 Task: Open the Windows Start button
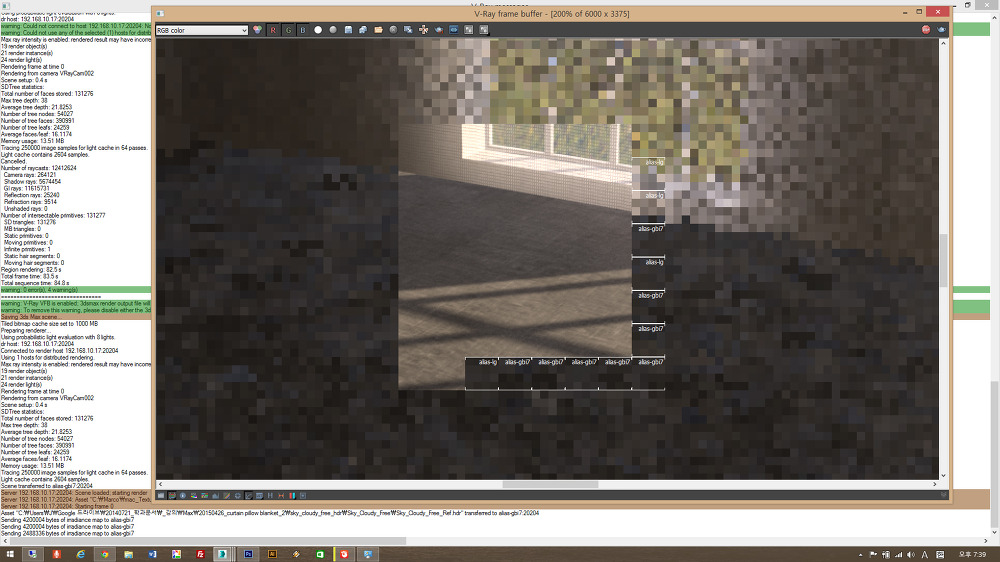[x=11, y=553]
